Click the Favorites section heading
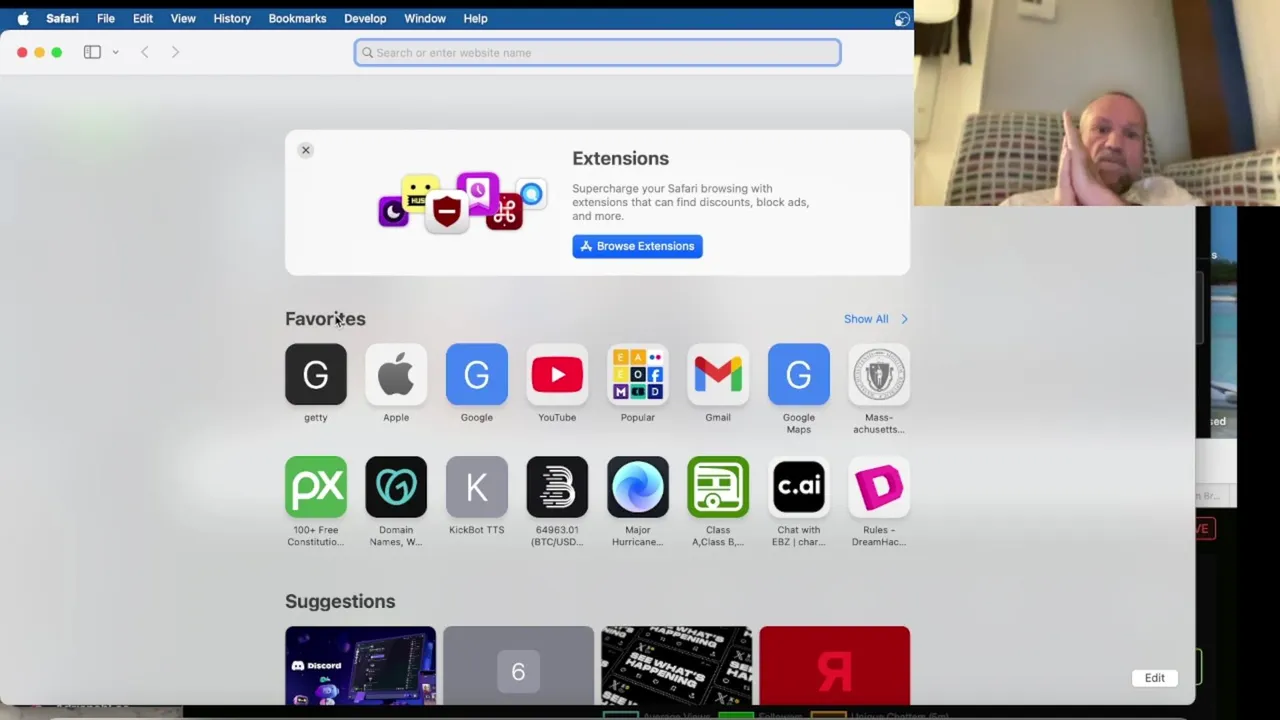 pos(325,319)
